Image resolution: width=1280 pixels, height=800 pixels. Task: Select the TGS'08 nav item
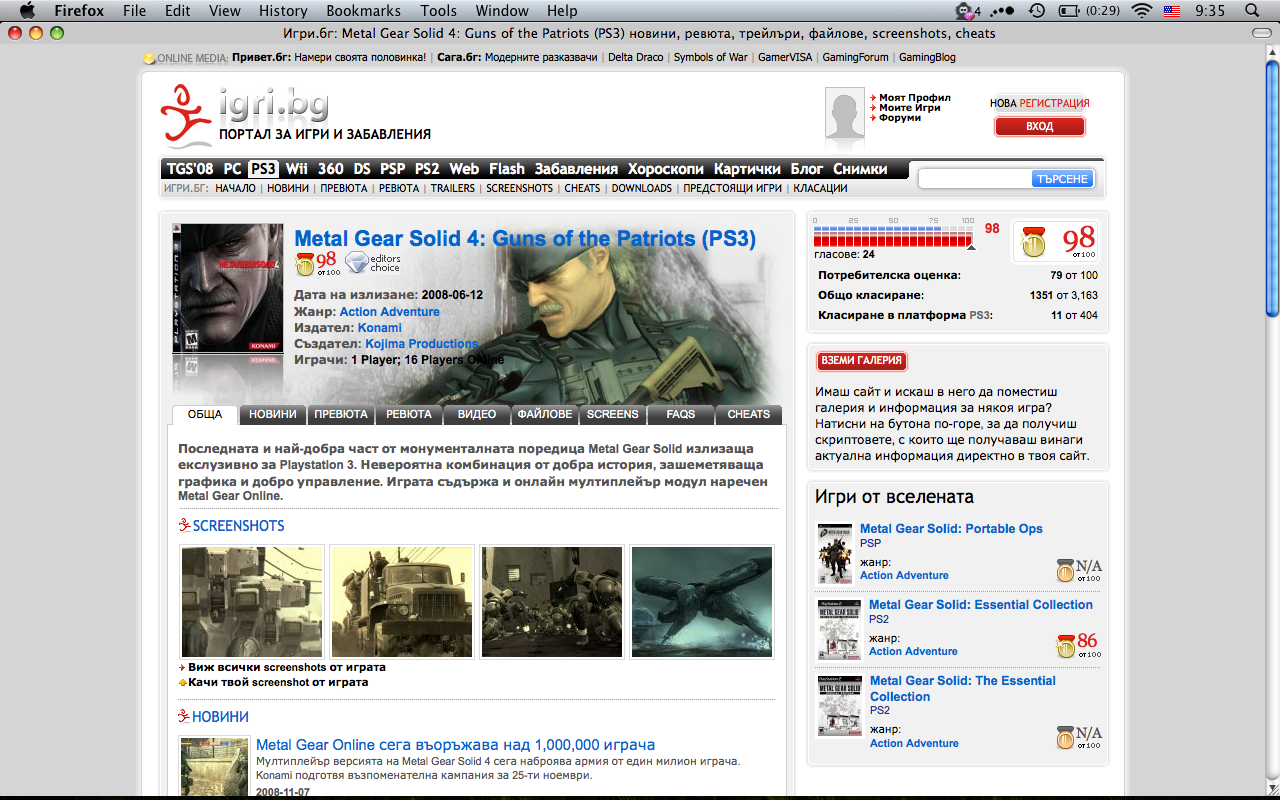tap(190, 169)
